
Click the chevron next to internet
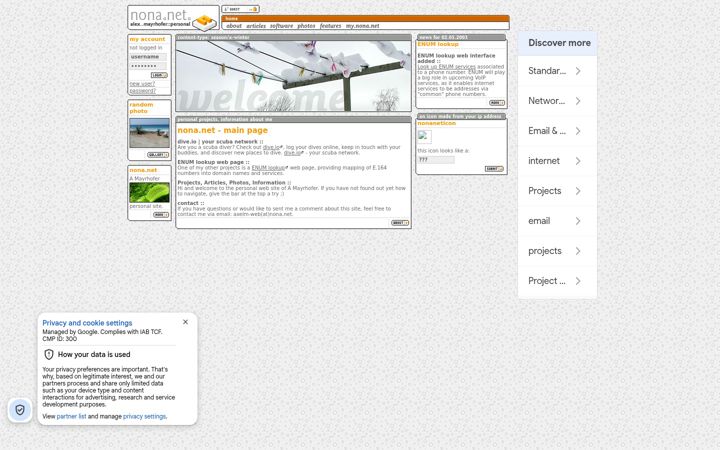(x=578, y=161)
